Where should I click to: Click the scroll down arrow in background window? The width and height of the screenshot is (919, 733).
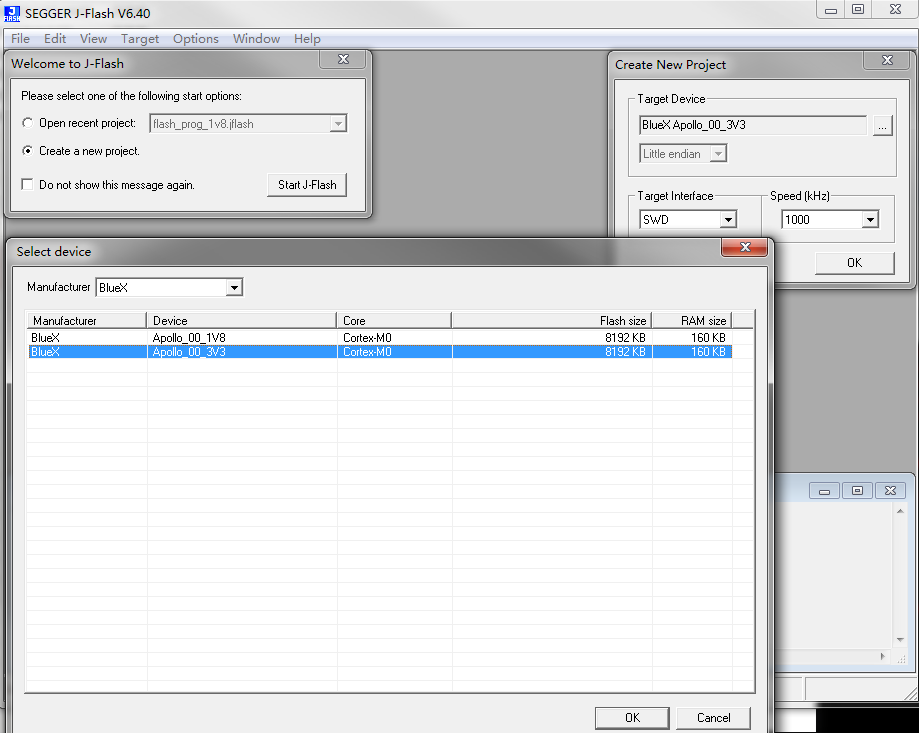900,640
